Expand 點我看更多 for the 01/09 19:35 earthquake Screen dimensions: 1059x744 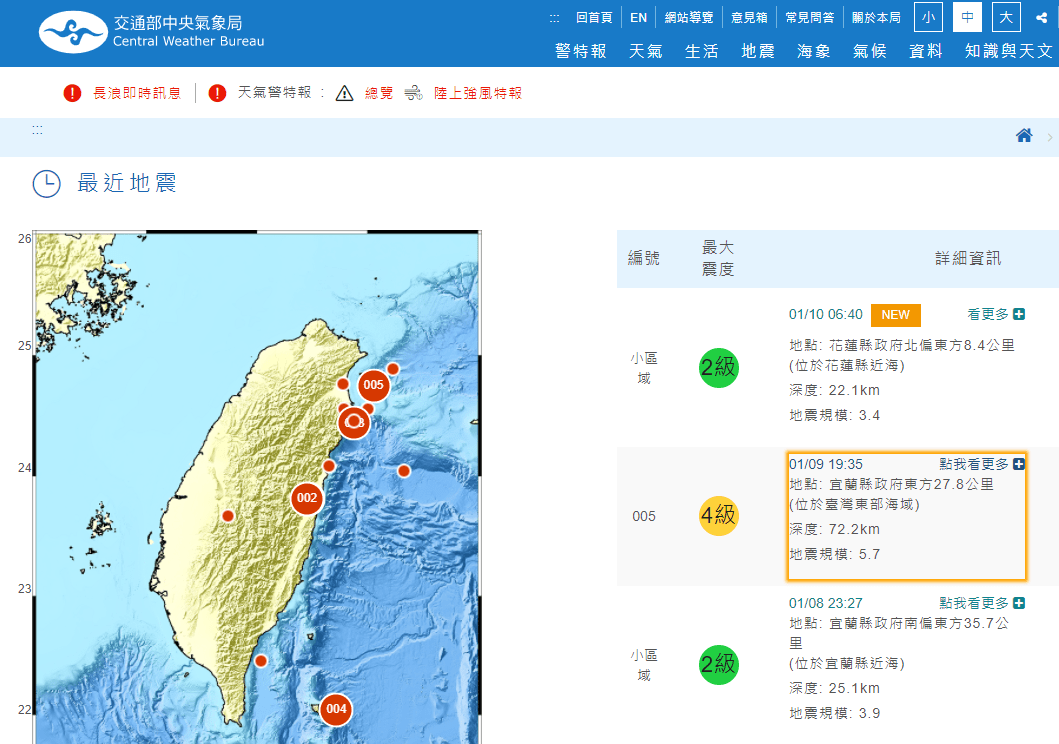[982, 464]
